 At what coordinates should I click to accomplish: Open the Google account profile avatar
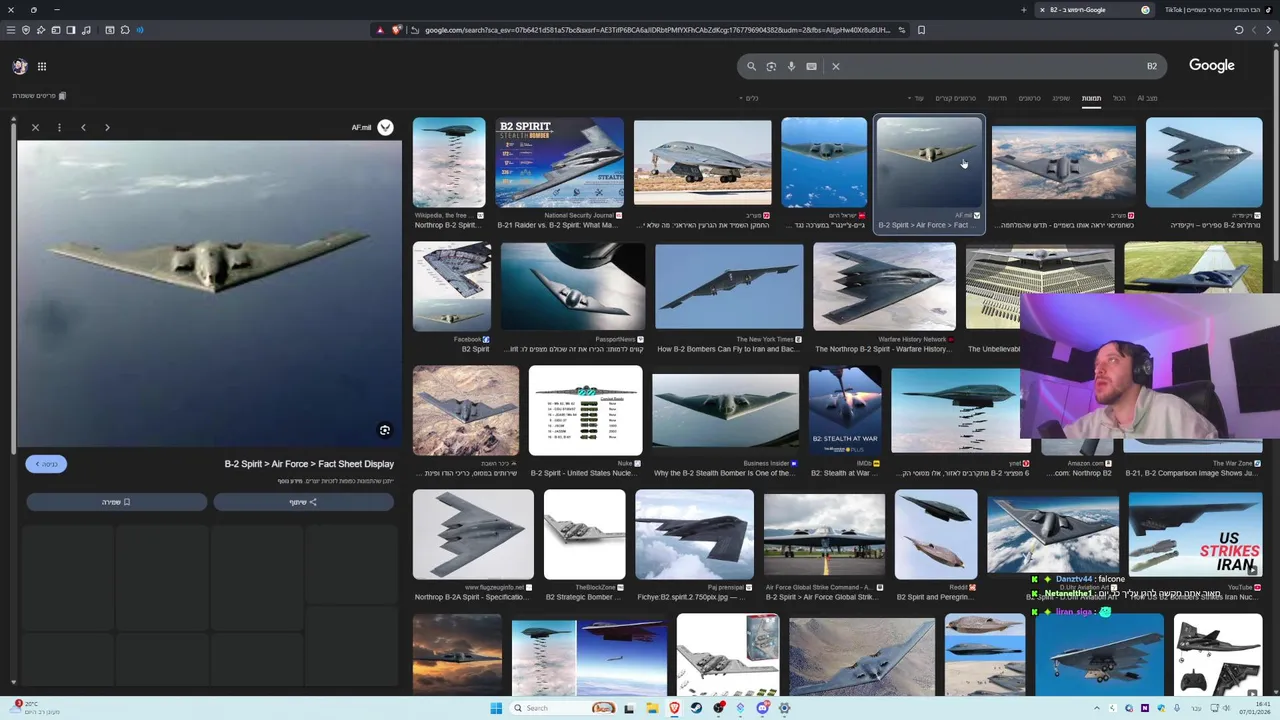pyautogui.click(x=19, y=66)
